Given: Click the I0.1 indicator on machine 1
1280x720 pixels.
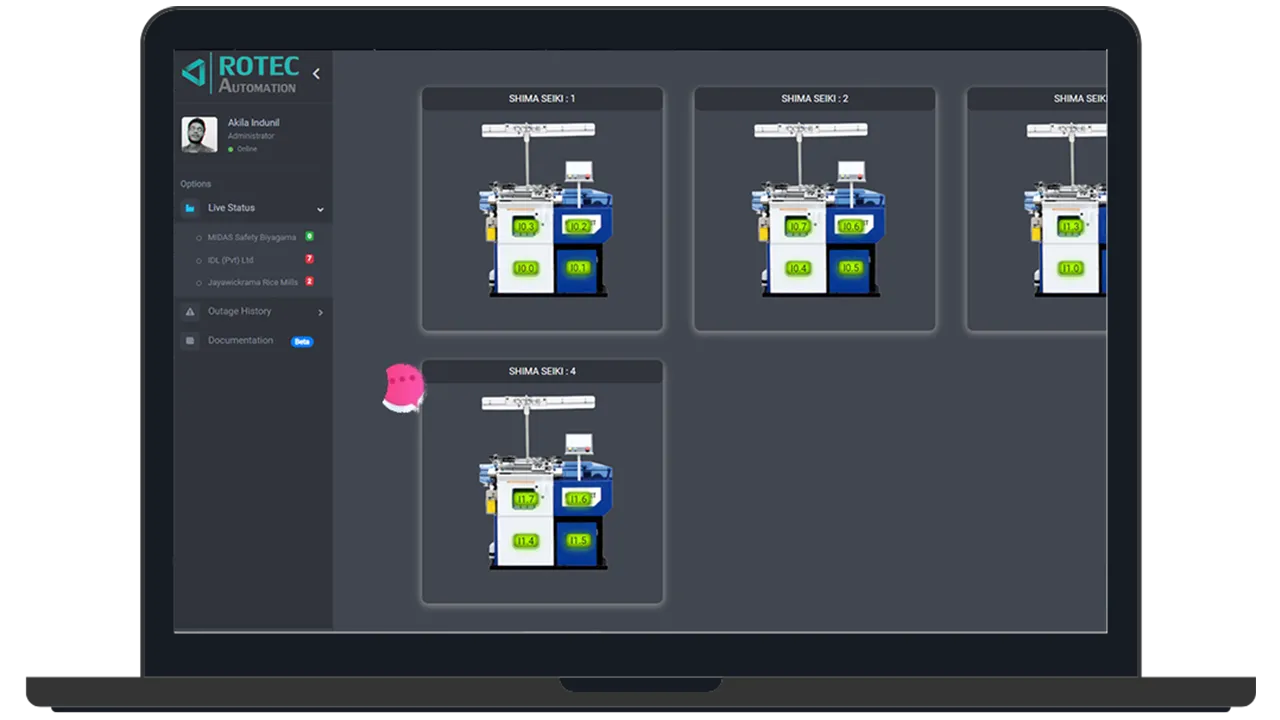Looking at the screenshot, I should click(578, 268).
